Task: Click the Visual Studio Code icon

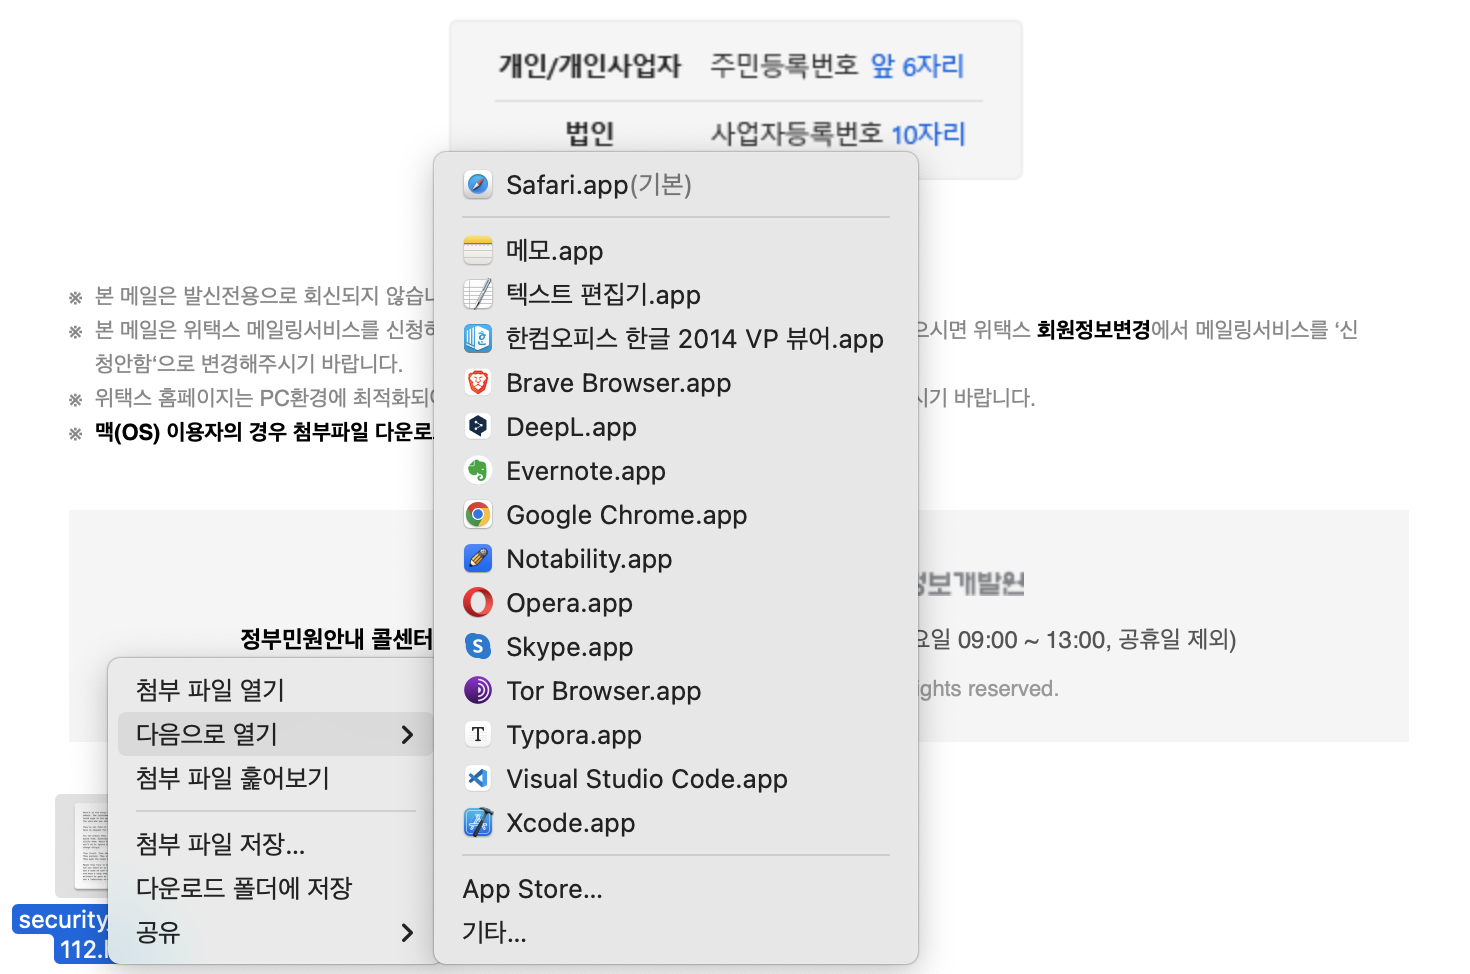Action: pyautogui.click(x=478, y=778)
